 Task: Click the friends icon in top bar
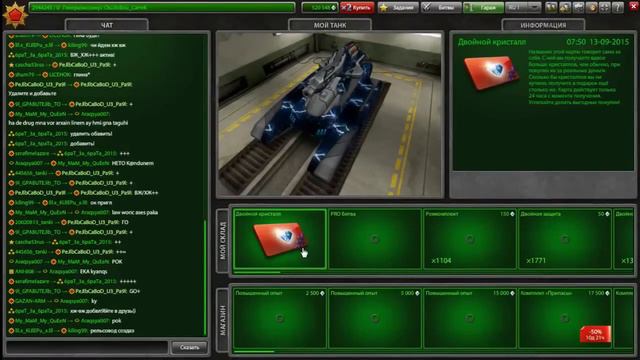click(x=551, y=7)
